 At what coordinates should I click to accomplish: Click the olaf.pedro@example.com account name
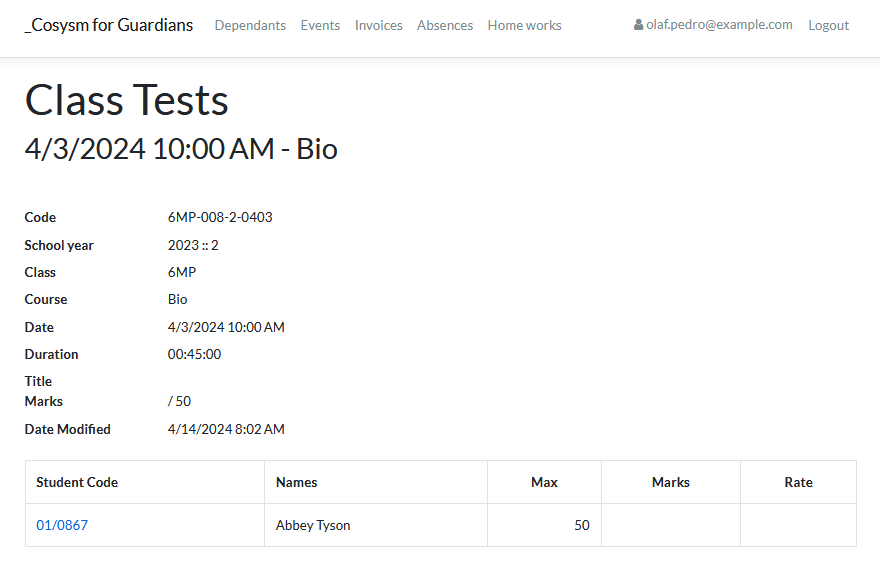(718, 25)
